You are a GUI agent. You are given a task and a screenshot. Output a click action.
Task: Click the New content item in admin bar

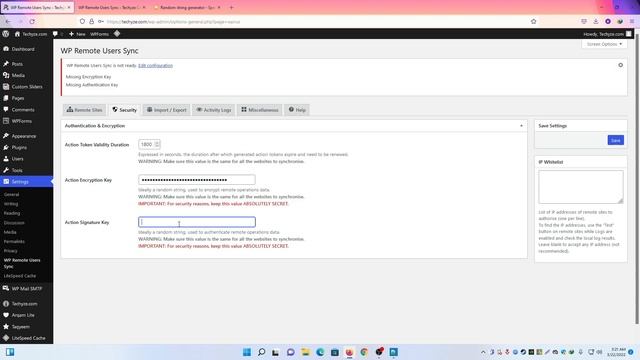click(x=77, y=34)
